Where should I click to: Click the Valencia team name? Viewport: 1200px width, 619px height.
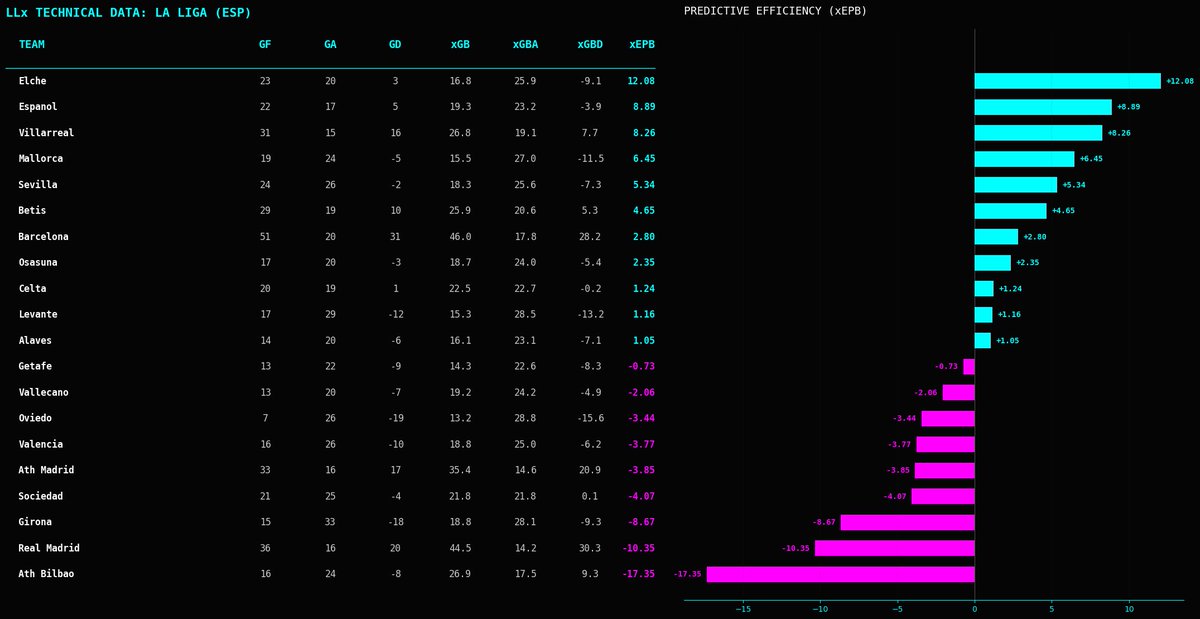click(40, 445)
